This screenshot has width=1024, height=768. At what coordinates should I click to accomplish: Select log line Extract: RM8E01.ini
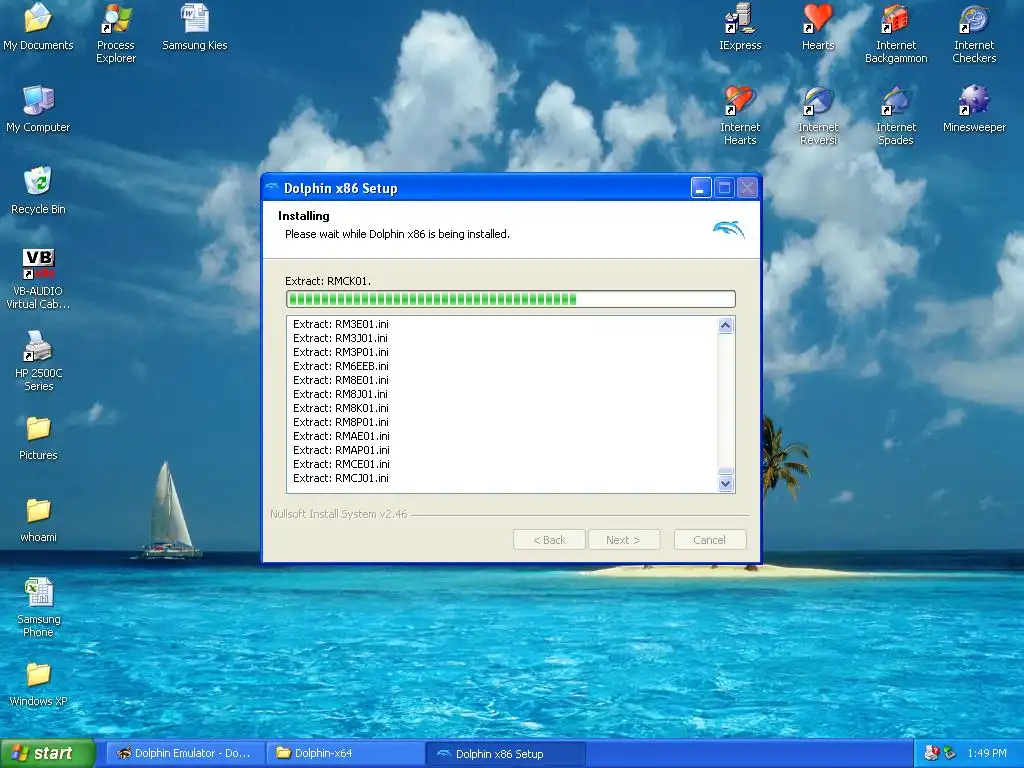click(x=341, y=380)
